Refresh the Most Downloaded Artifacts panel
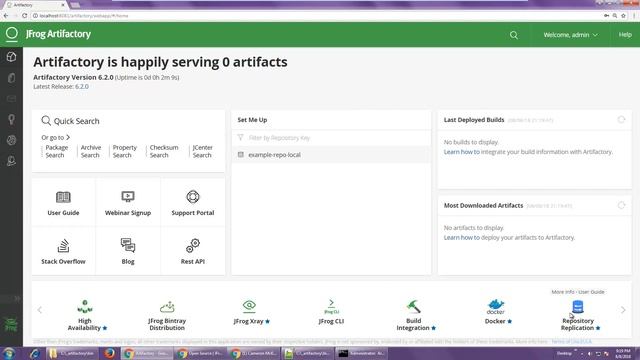This screenshot has height=360, width=640. (x=621, y=205)
